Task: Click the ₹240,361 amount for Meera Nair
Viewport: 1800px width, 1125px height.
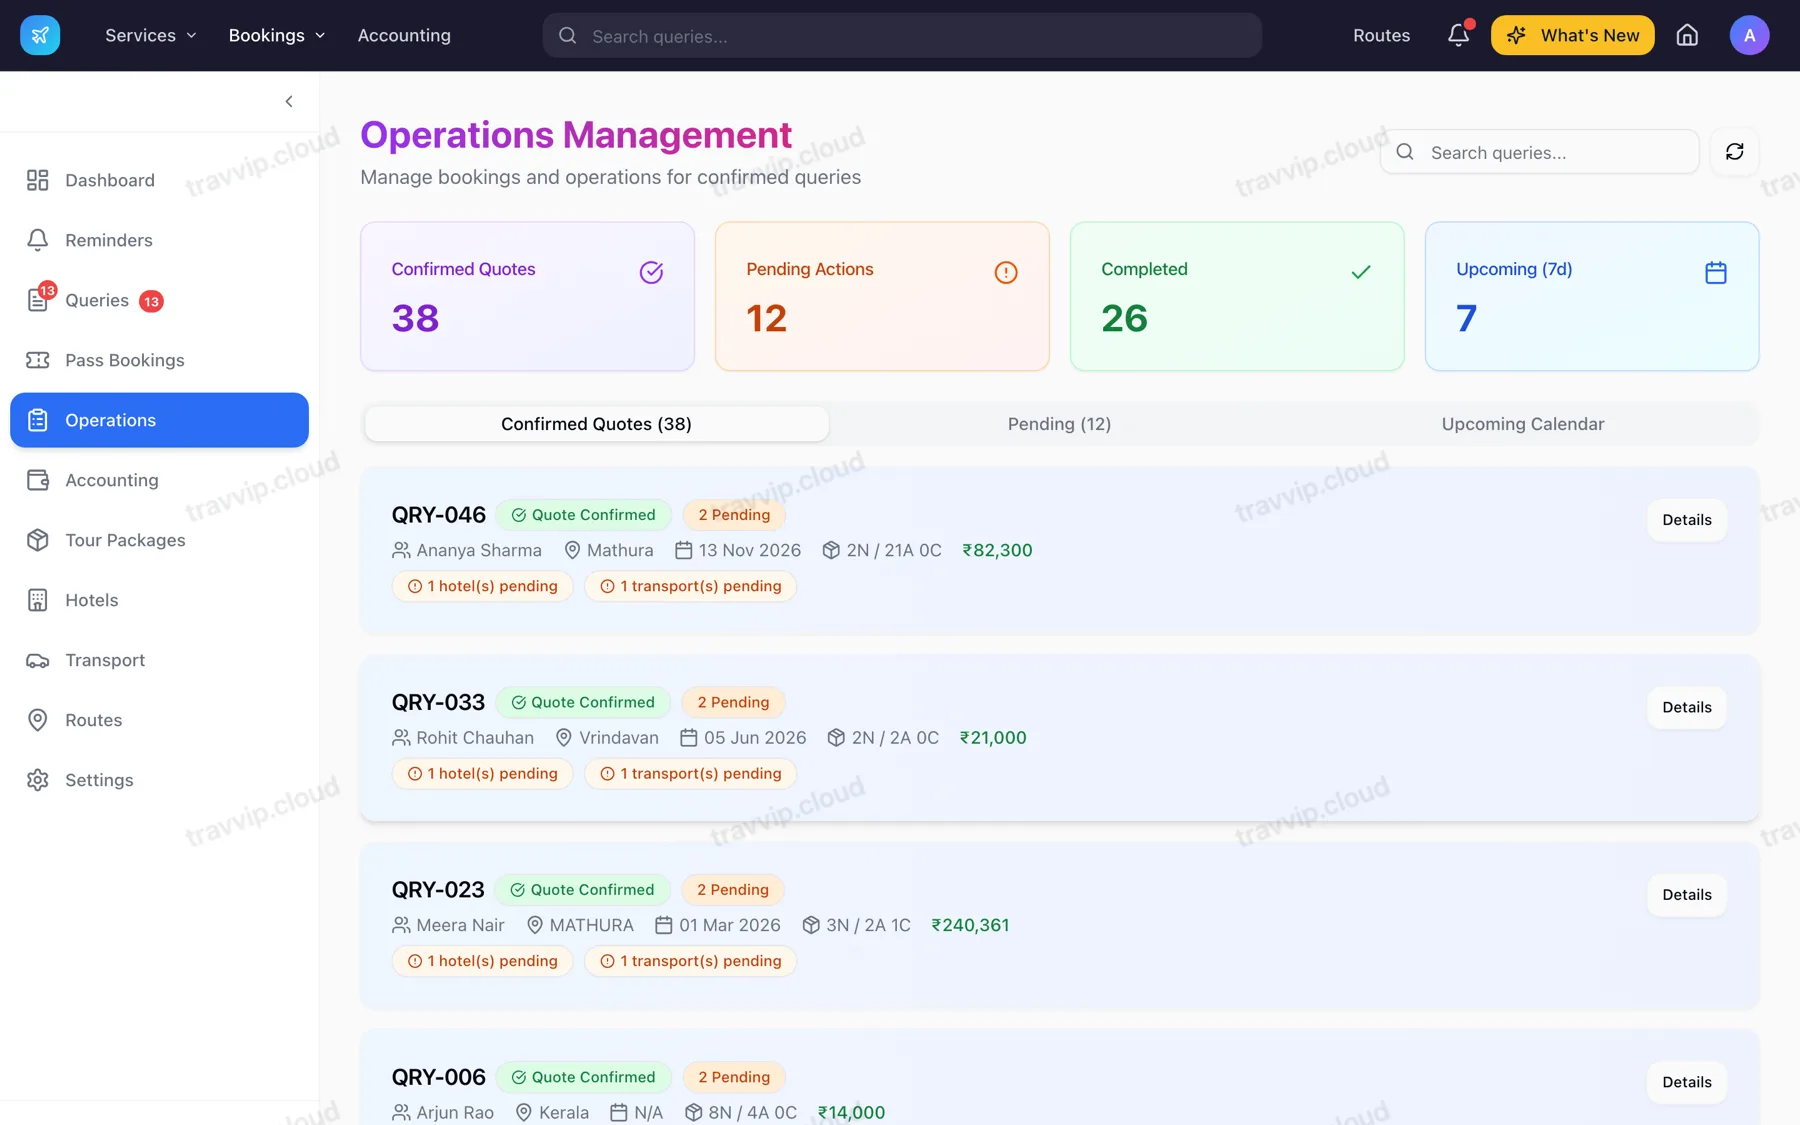Action: (x=970, y=925)
